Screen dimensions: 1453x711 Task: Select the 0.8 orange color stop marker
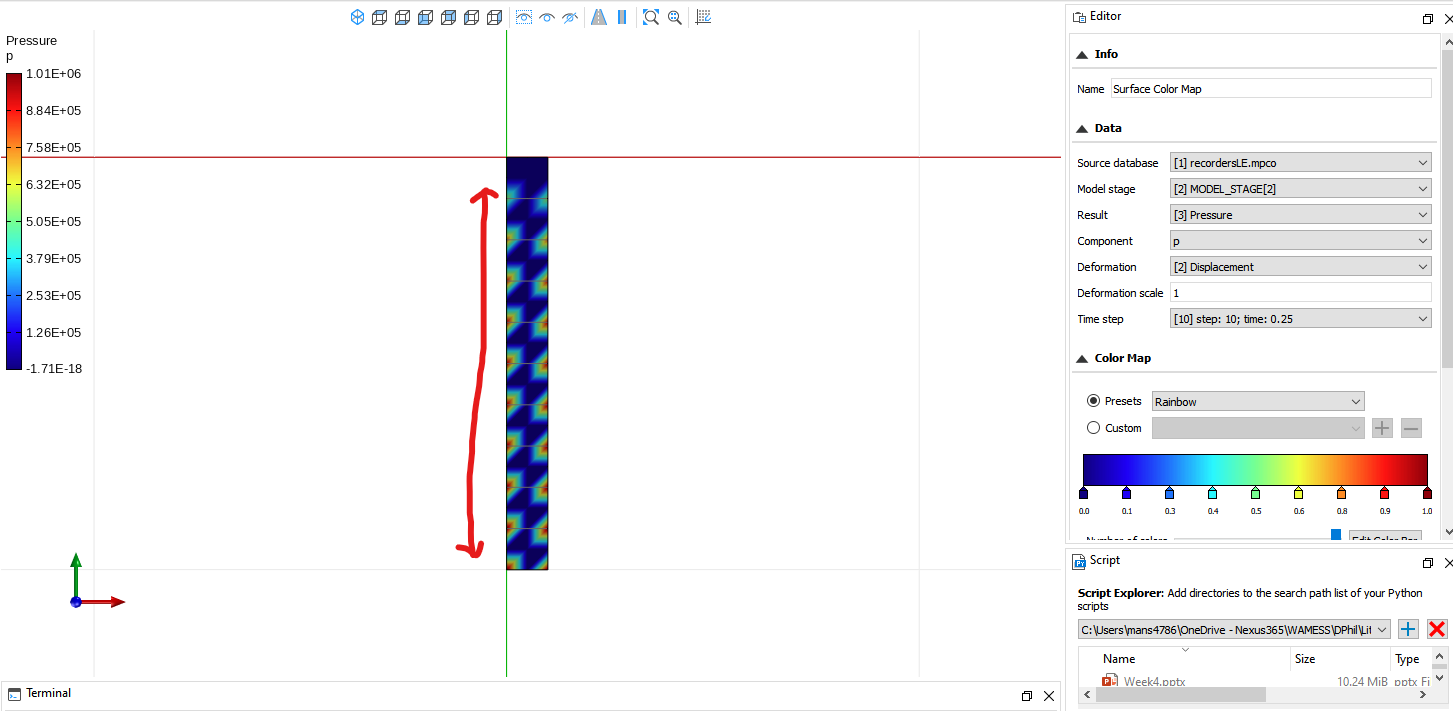(1341, 493)
